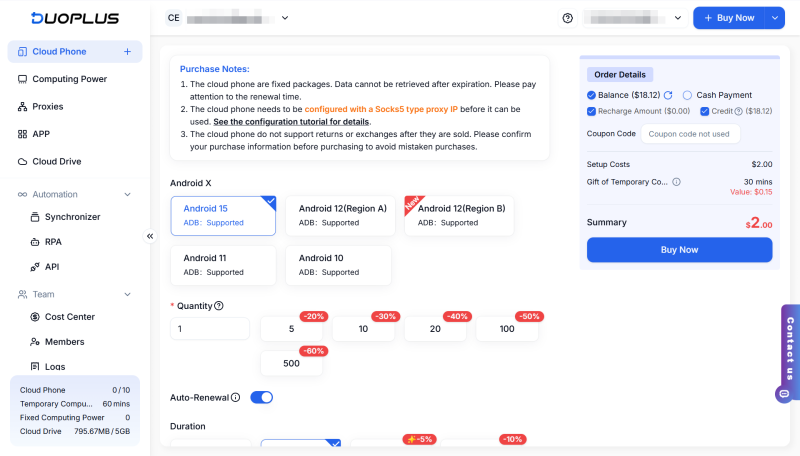
Task: Click Buy Now button in Order Details
Action: [679, 250]
